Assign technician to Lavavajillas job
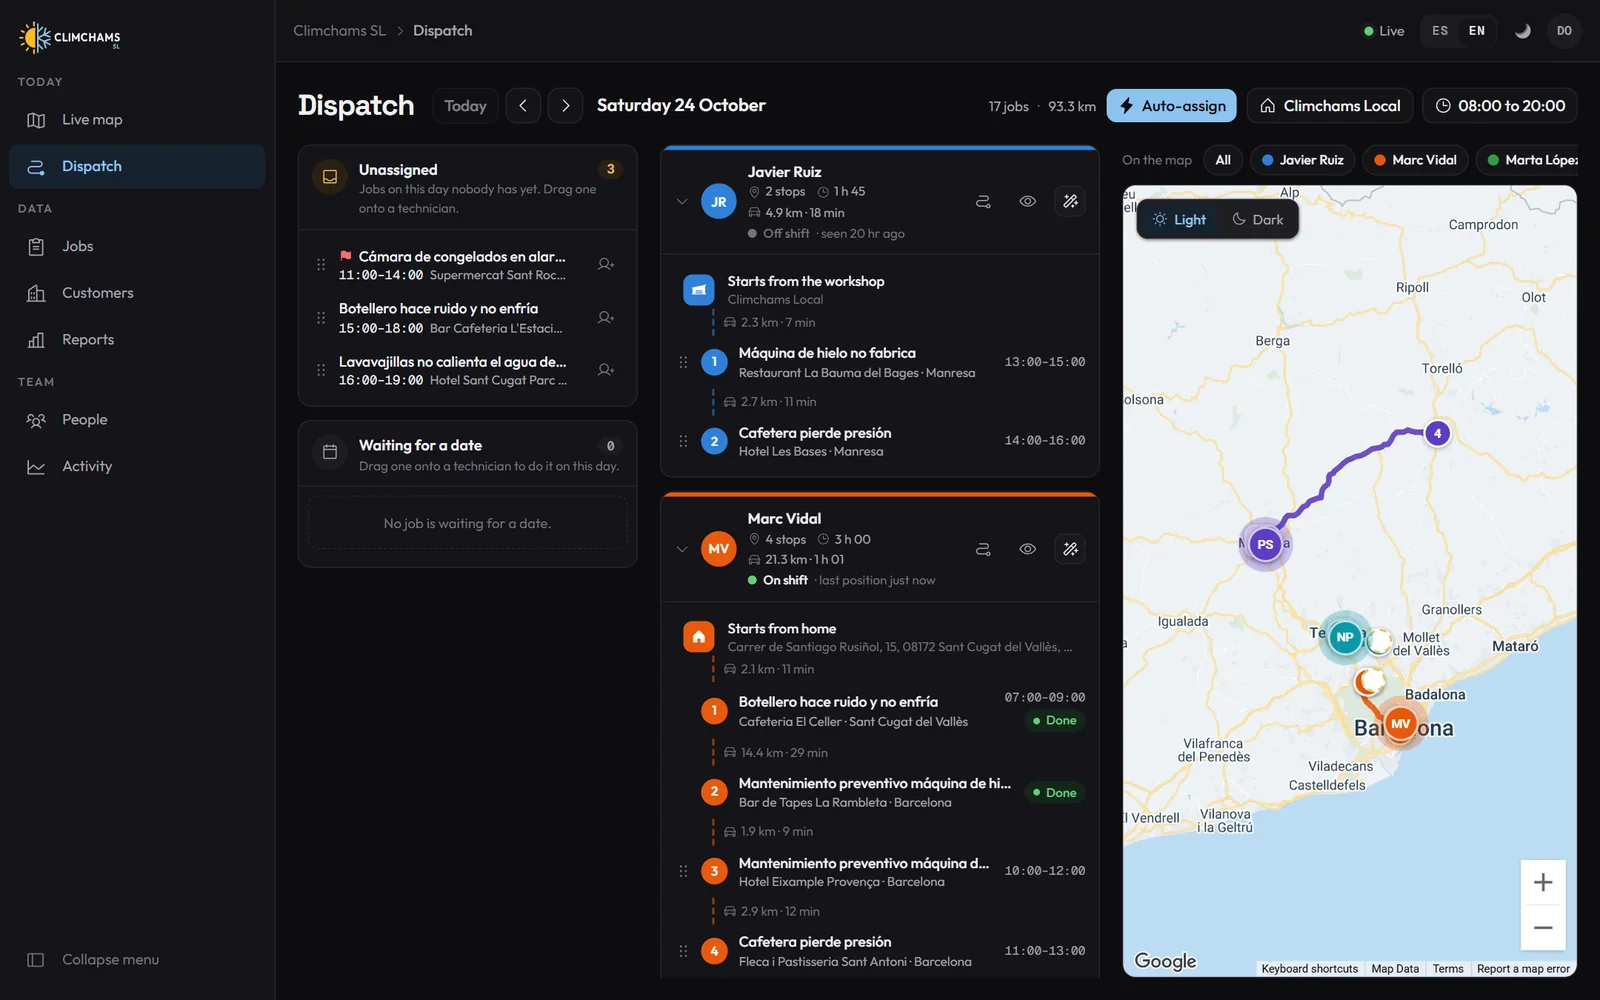Screen dimensions: 1600x1000 [606, 370]
